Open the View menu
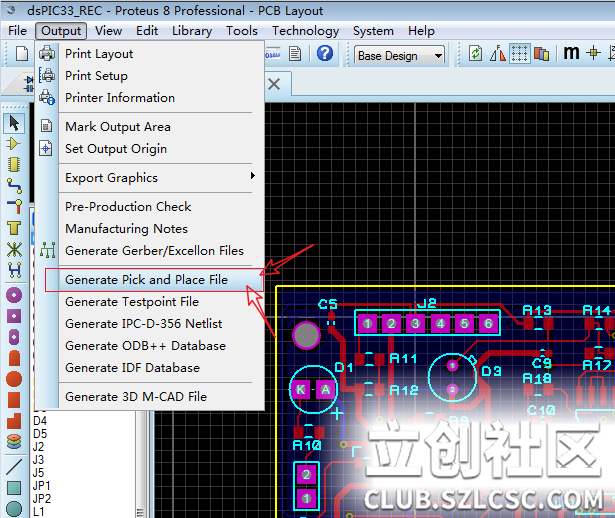 (108, 31)
